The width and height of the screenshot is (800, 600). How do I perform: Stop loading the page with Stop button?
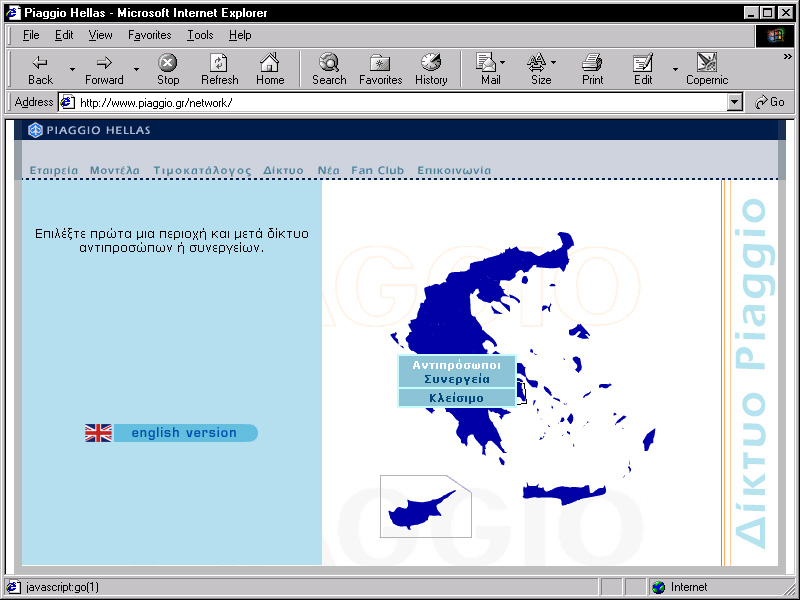(x=168, y=69)
